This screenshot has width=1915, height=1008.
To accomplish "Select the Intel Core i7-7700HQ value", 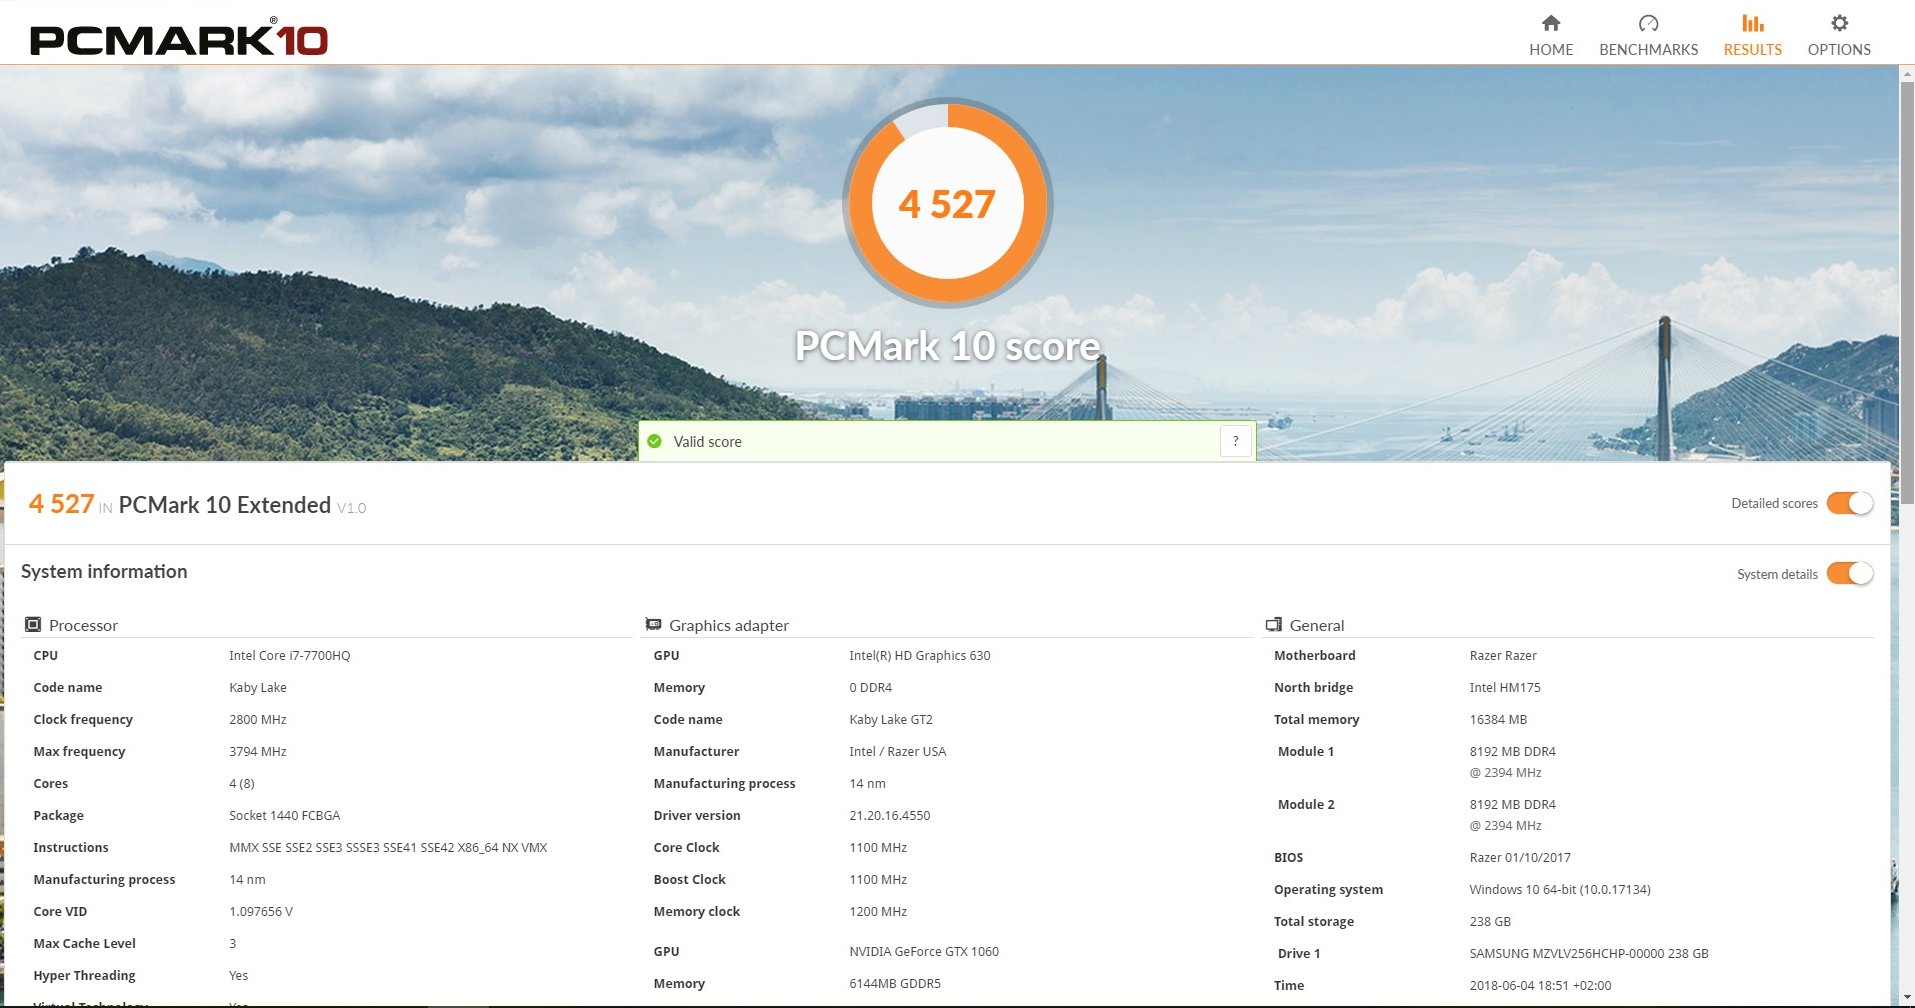I will (x=289, y=655).
